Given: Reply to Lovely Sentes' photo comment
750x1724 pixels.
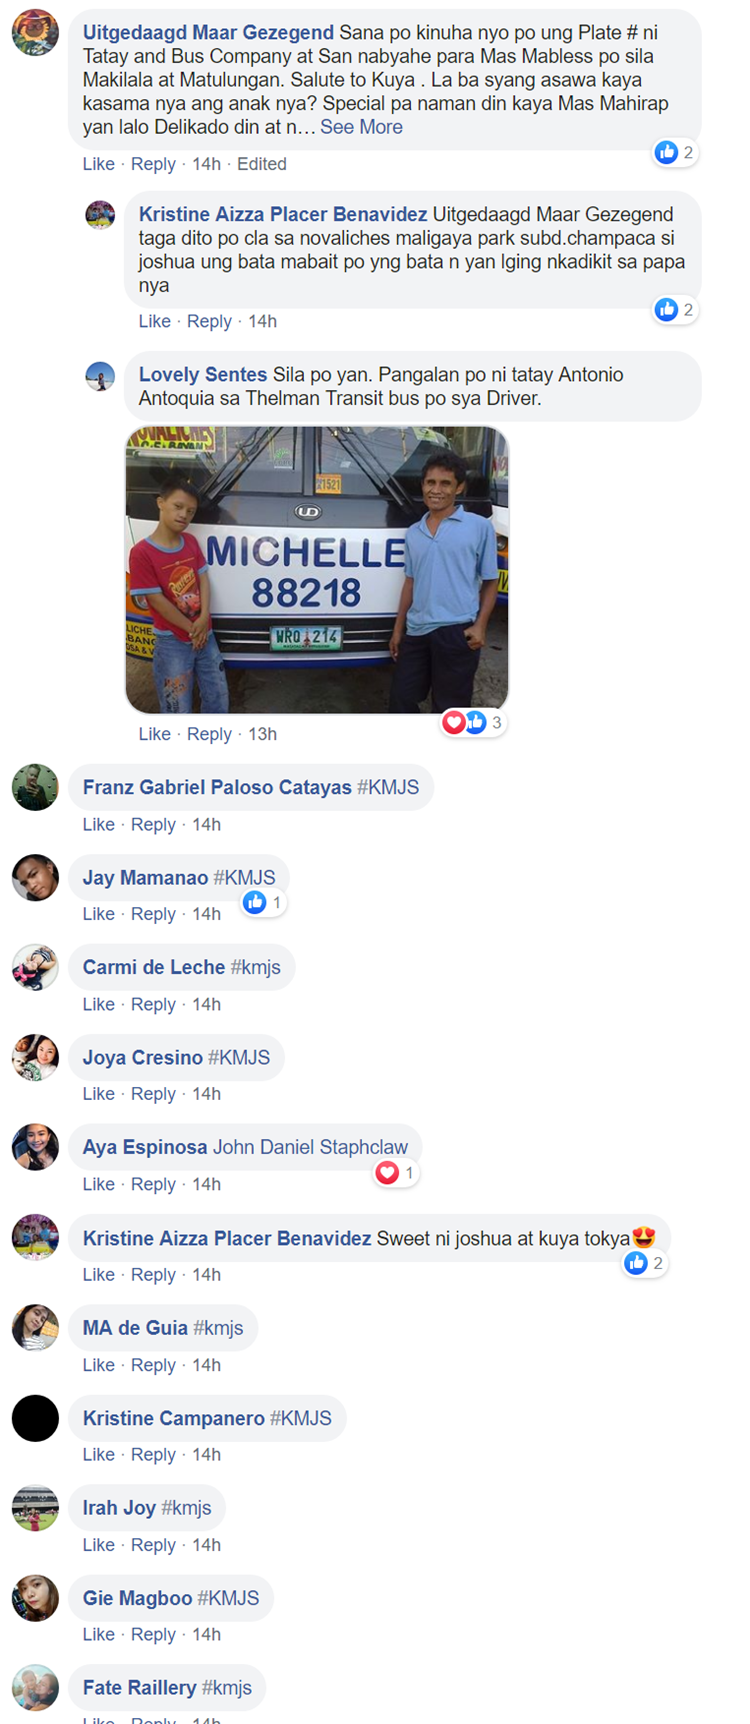Looking at the screenshot, I should 209,734.
